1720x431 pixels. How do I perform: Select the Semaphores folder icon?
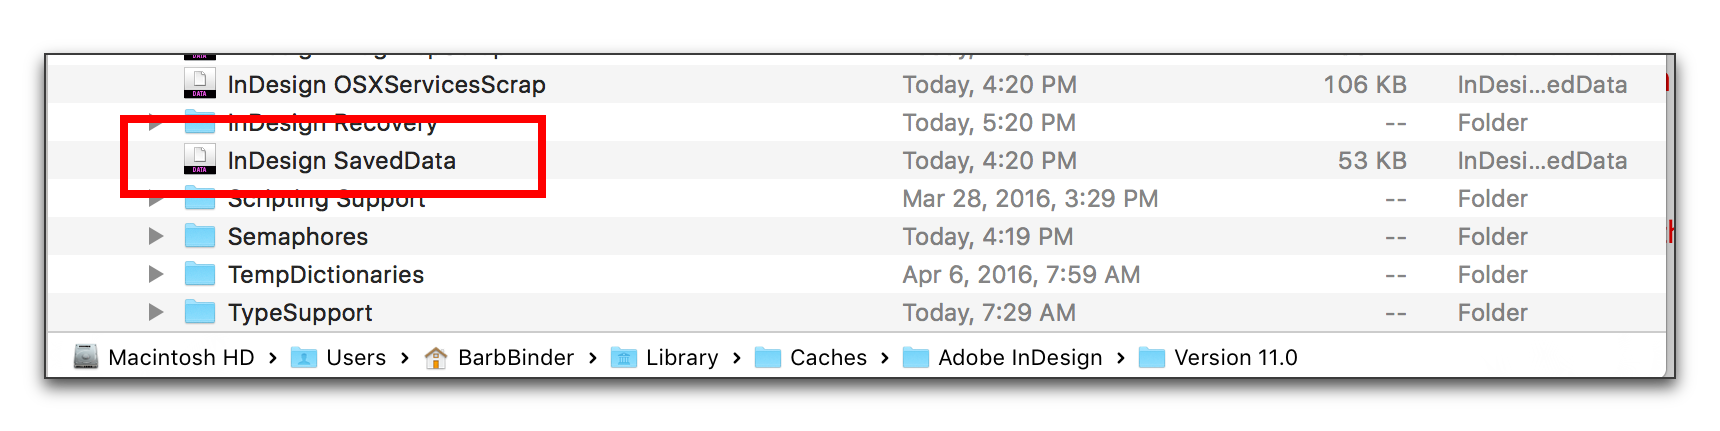point(200,236)
